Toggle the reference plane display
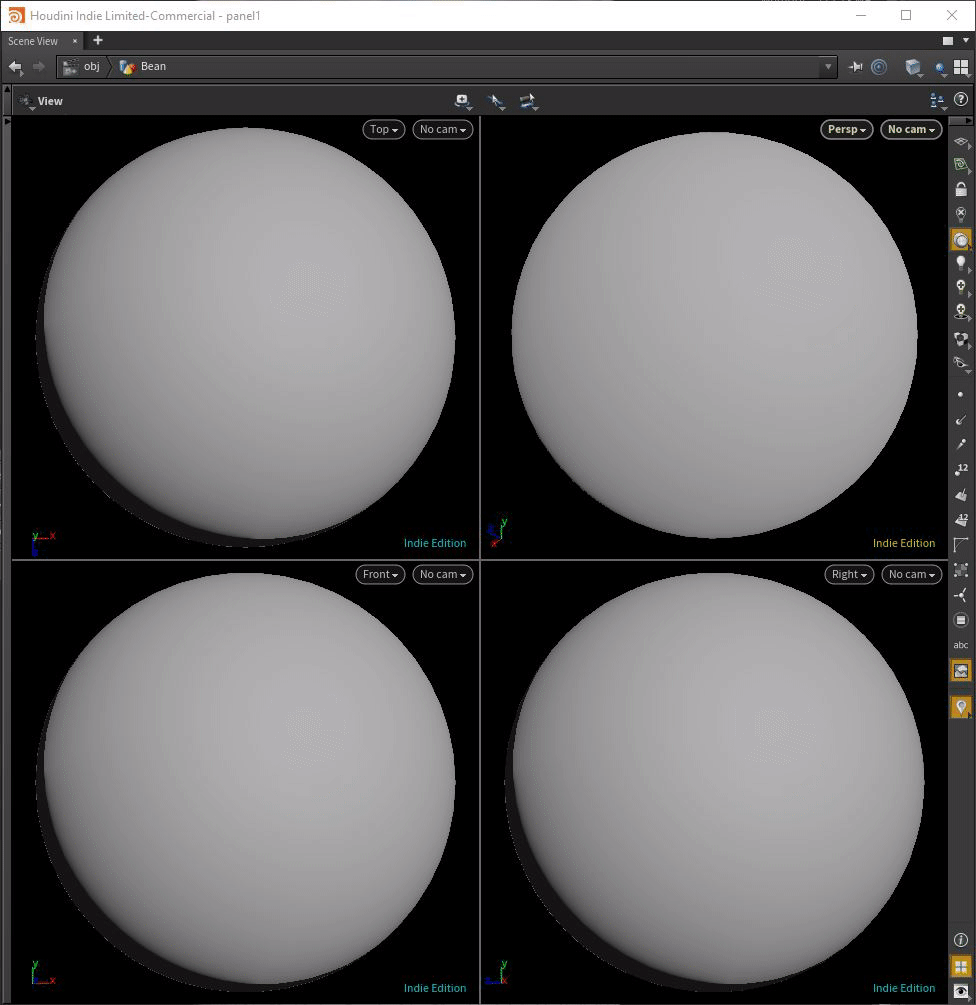Viewport: 976px width, 1005px height. pos(961,142)
